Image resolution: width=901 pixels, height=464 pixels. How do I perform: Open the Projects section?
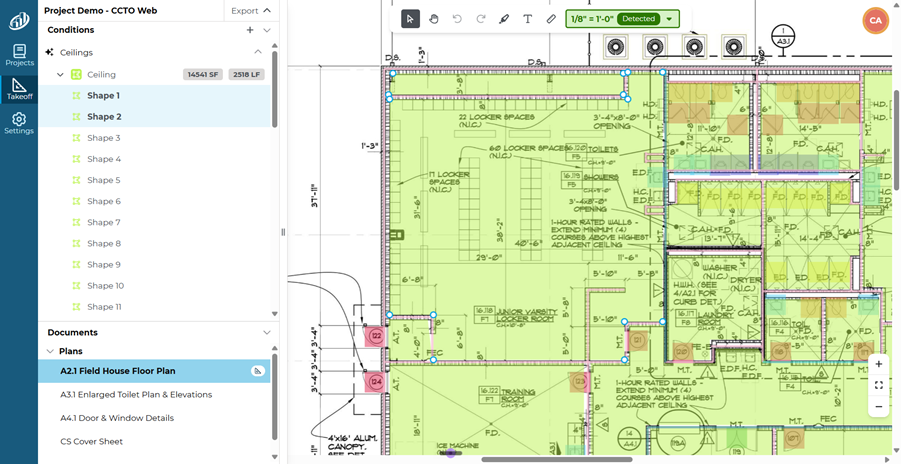pyautogui.click(x=19, y=55)
